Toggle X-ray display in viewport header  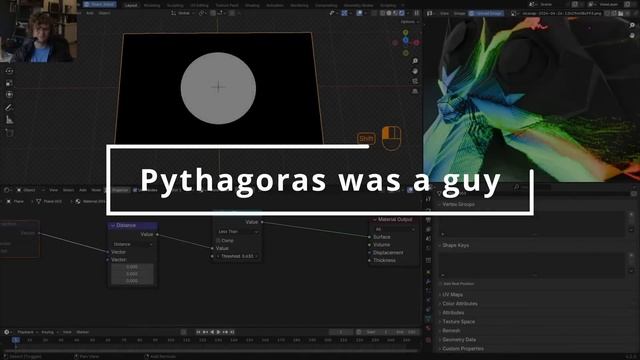[x=374, y=13]
